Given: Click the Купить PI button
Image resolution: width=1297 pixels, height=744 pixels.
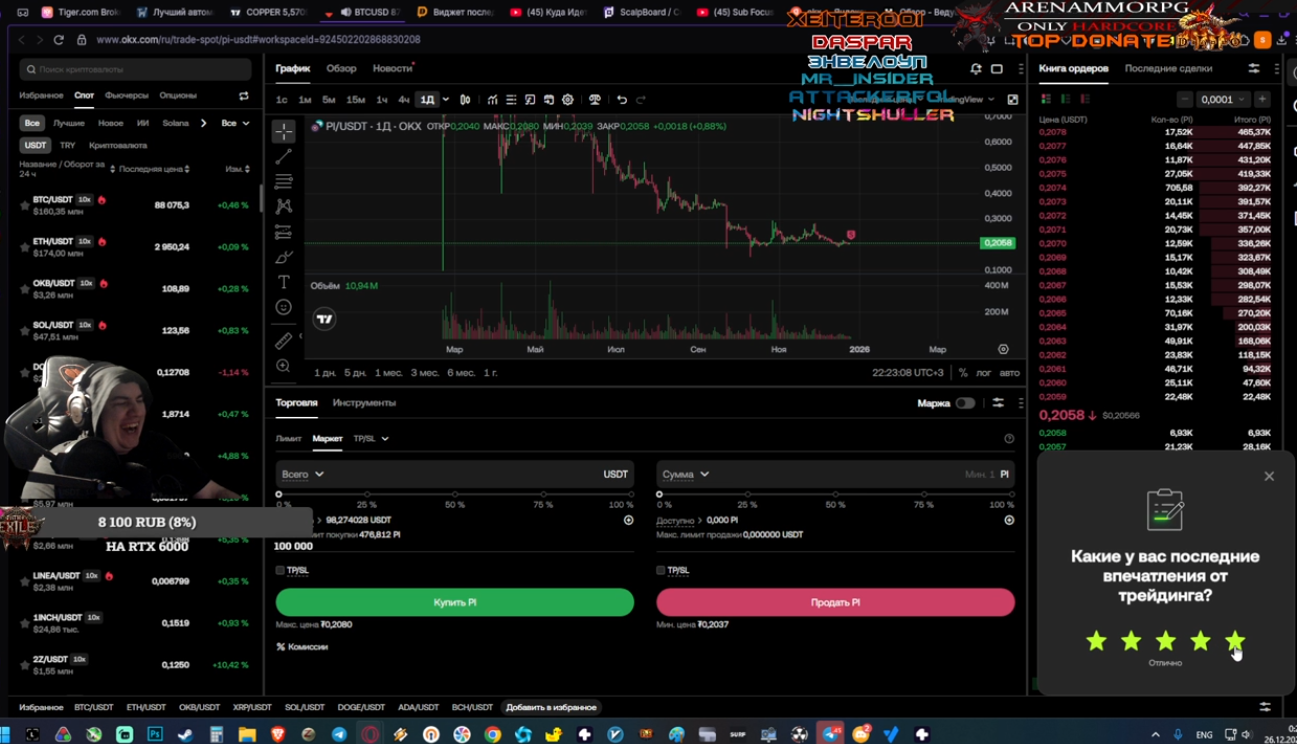Looking at the screenshot, I should [x=455, y=602].
